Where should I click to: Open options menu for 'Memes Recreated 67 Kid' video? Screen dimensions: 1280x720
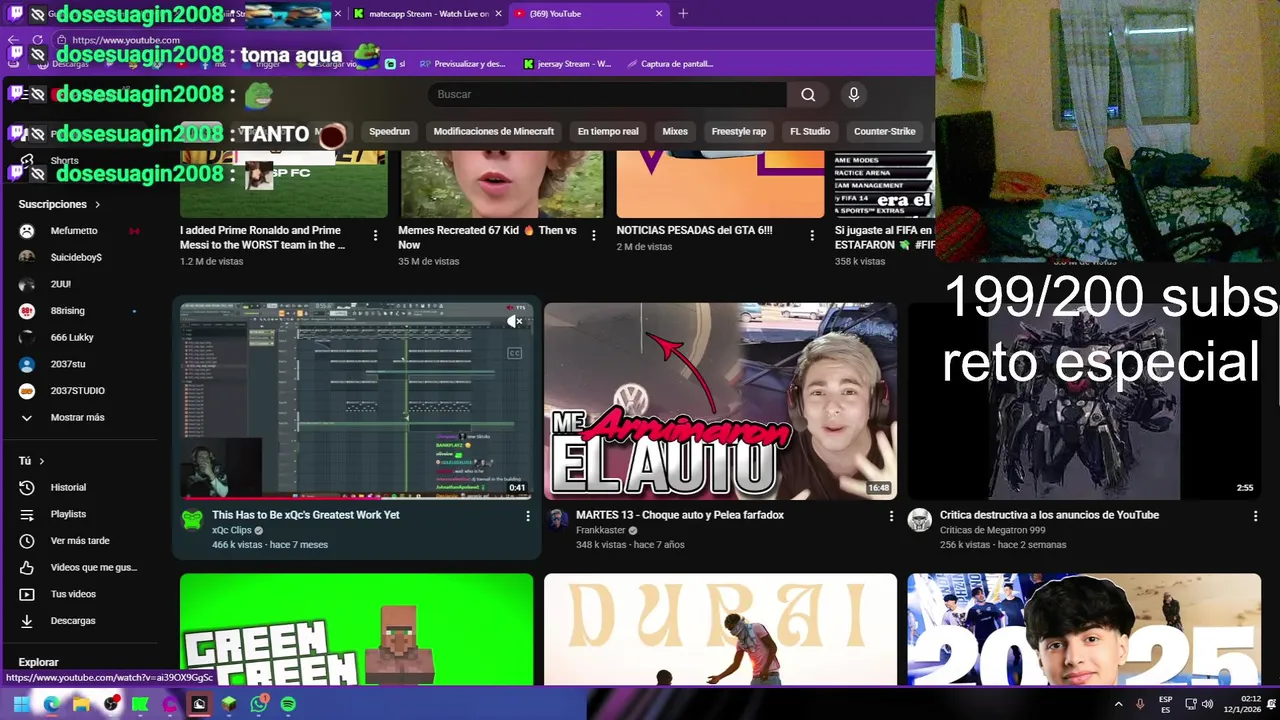point(594,236)
